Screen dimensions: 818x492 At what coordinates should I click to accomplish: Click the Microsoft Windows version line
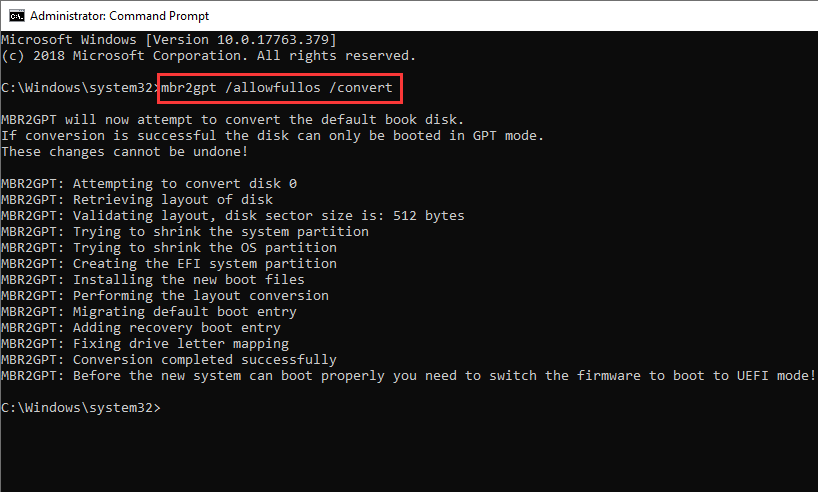168,39
